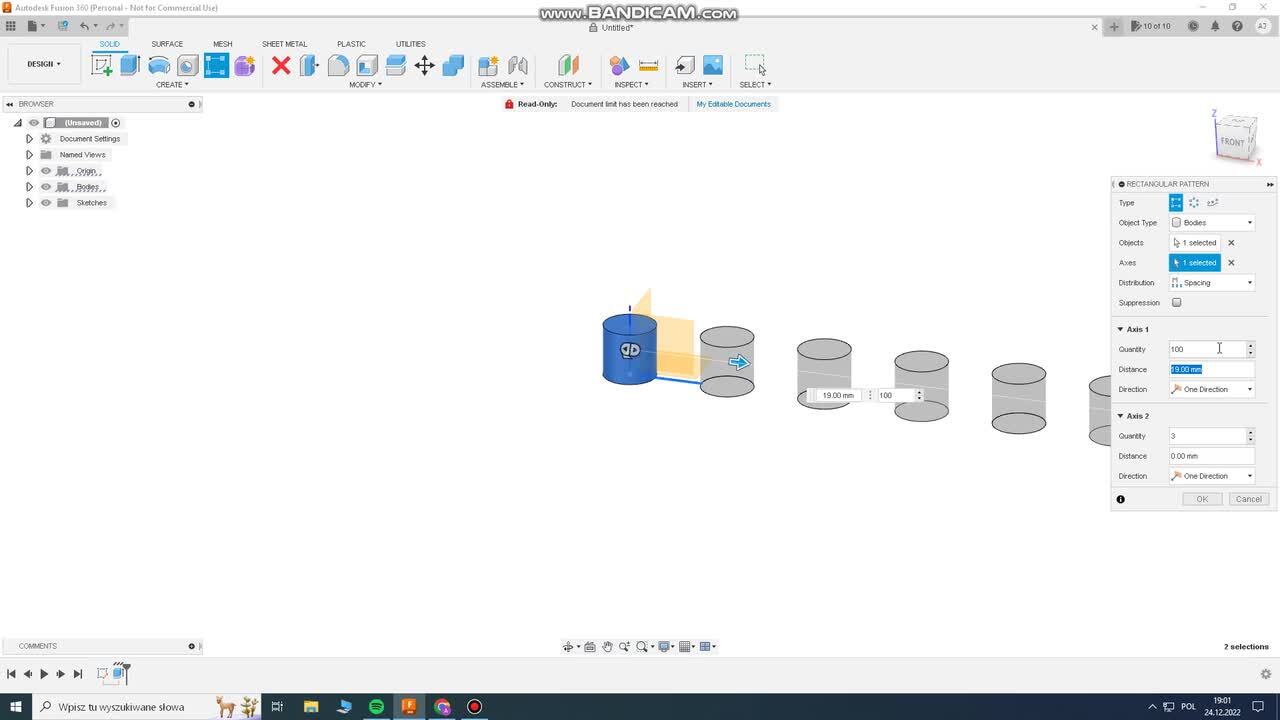This screenshot has height=720, width=1280.
Task: Open the Distribution Spacing dropdown
Action: coord(1212,283)
